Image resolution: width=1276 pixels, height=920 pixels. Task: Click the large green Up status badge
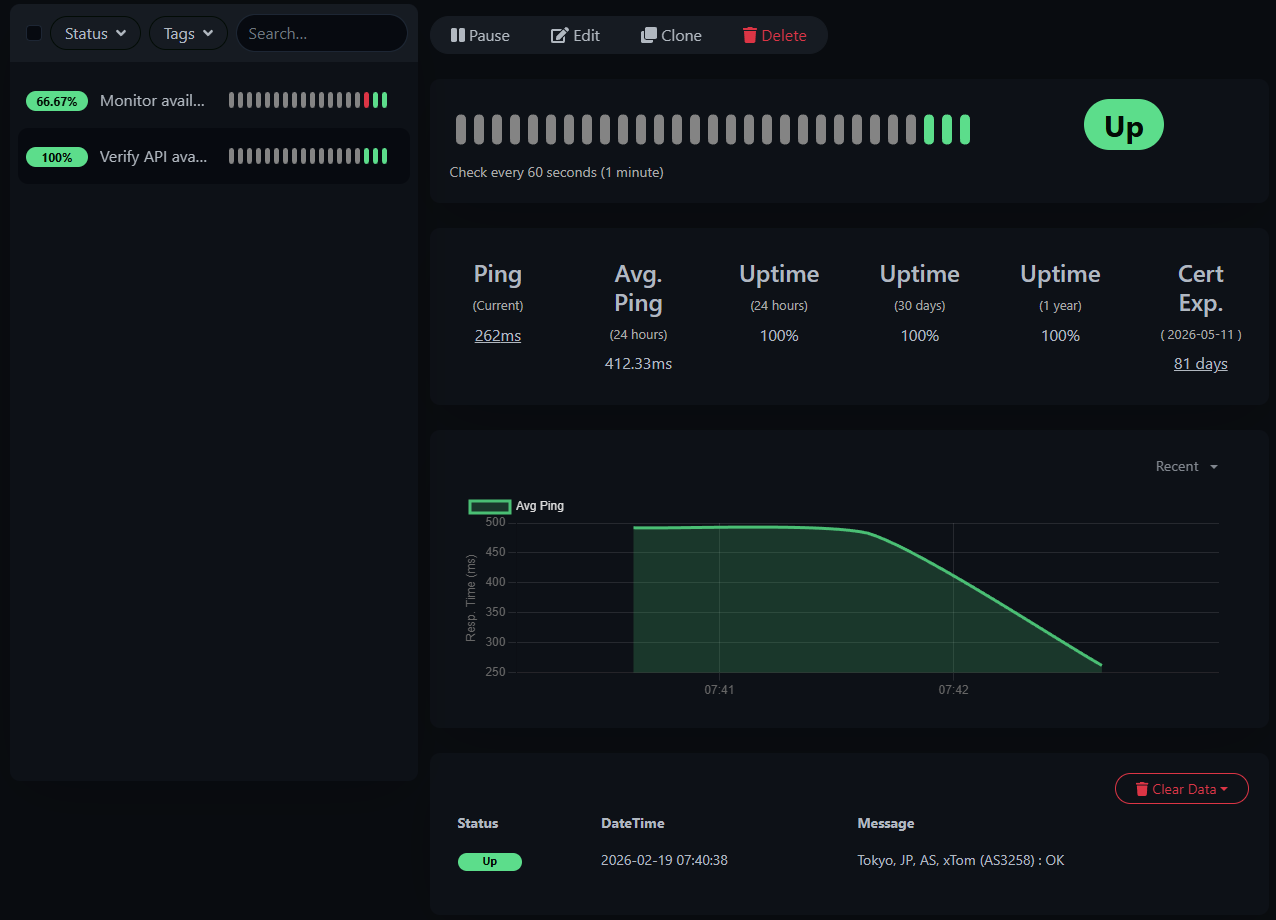click(1123, 124)
